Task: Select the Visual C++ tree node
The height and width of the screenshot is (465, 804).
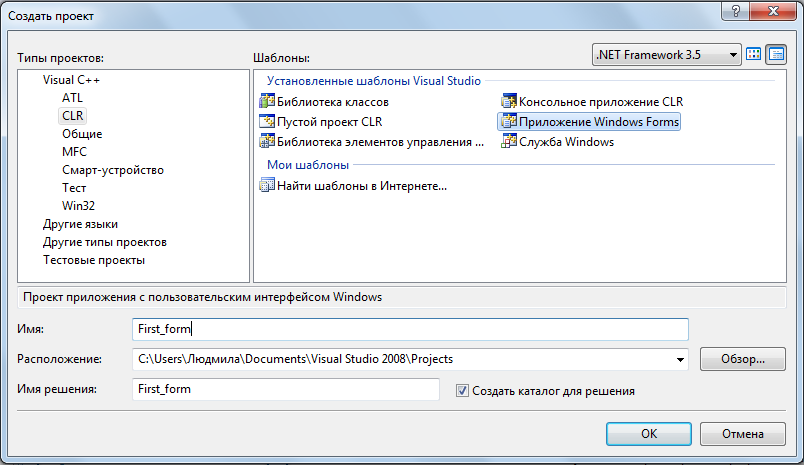Action: click(71, 79)
